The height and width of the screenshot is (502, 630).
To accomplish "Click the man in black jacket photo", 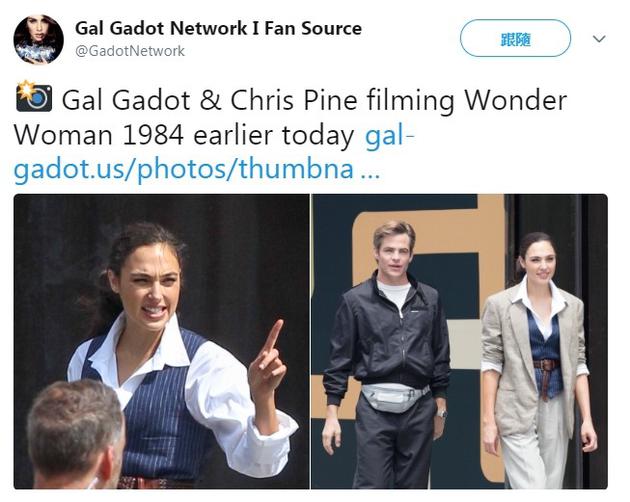I will click(388, 354).
